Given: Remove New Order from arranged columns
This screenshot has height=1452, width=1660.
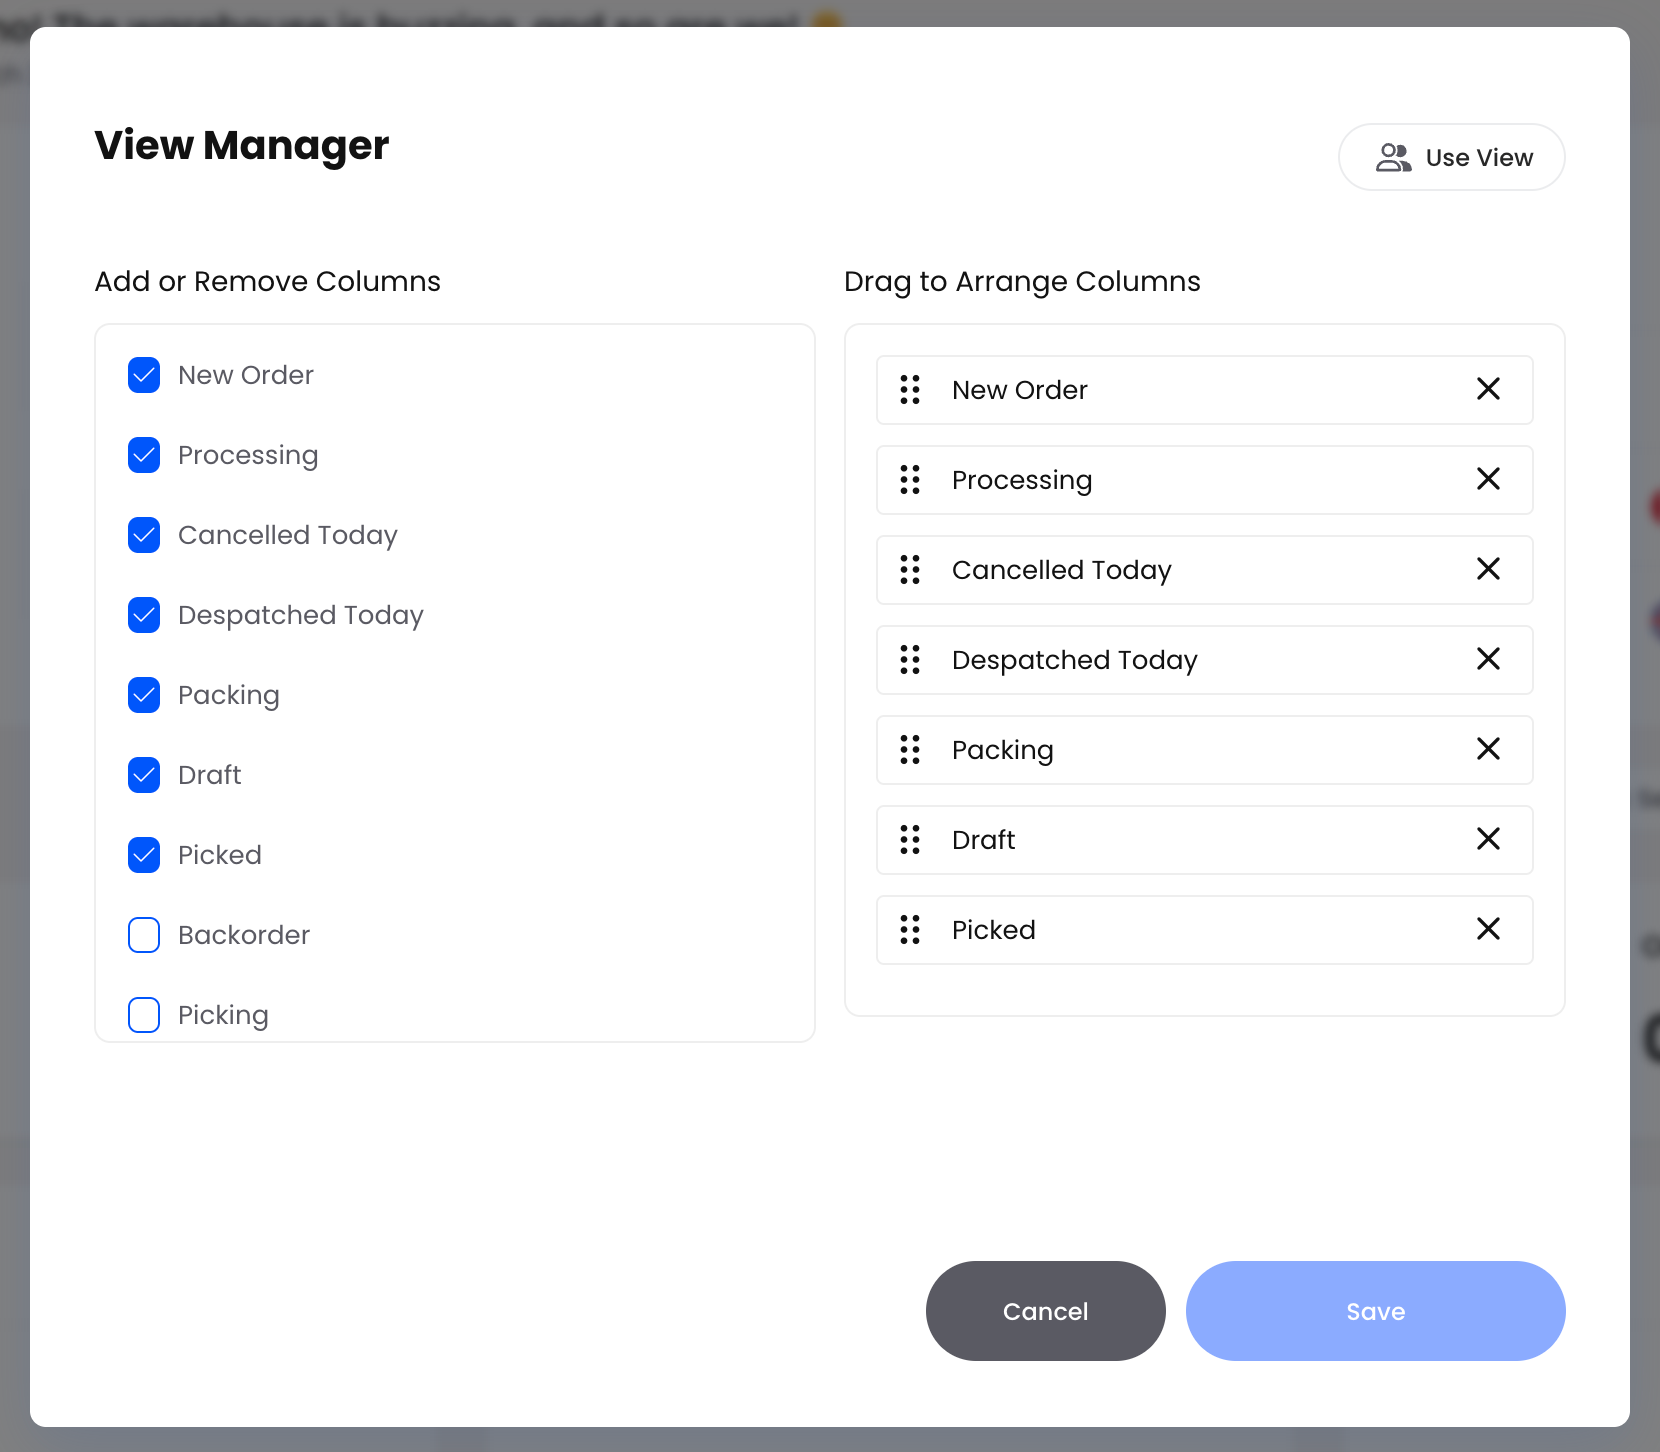Looking at the screenshot, I should (x=1488, y=389).
